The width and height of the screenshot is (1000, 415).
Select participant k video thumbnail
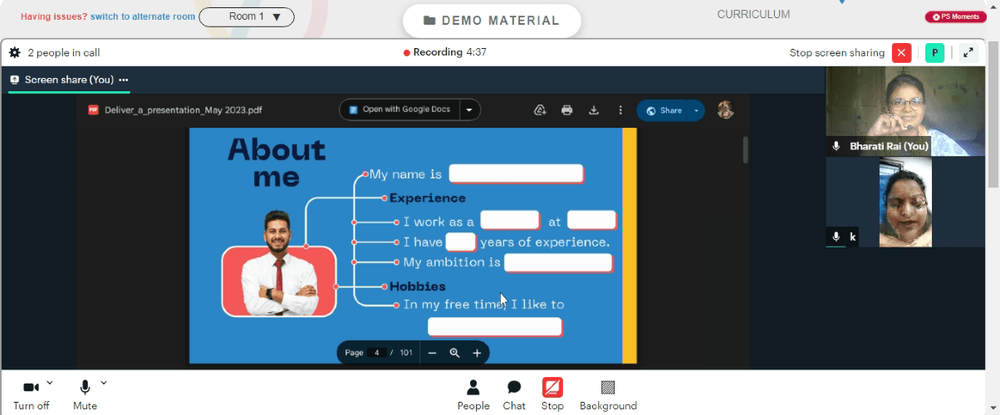point(906,202)
